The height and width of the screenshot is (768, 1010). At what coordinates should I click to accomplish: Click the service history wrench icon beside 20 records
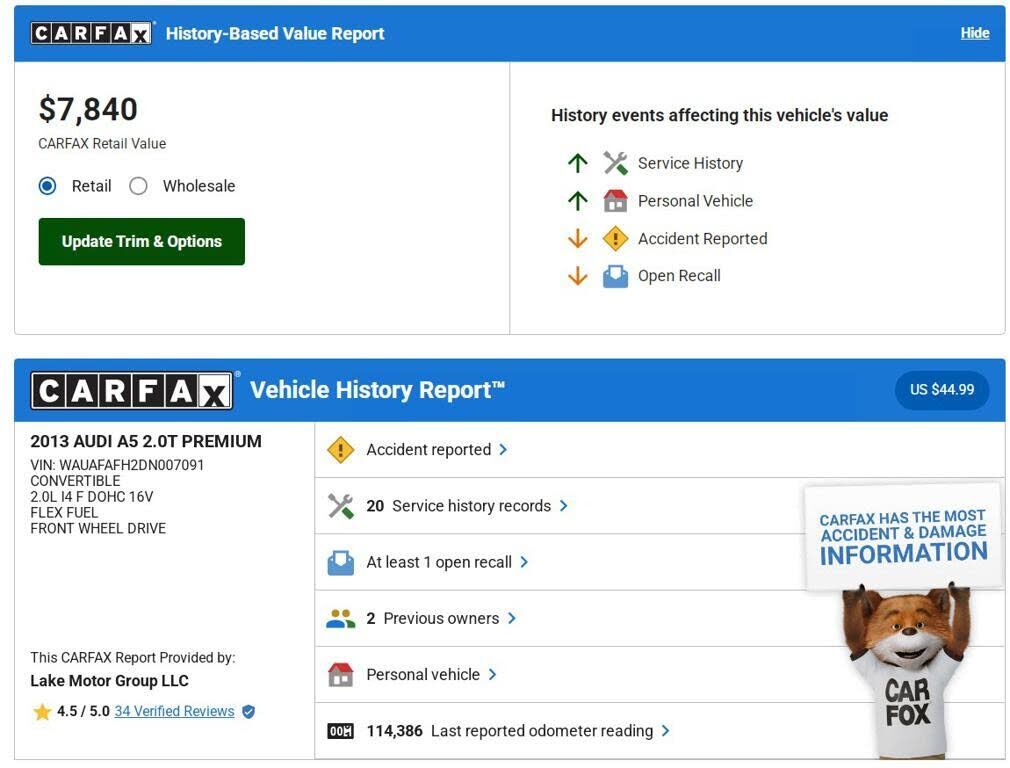coord(341,506)
